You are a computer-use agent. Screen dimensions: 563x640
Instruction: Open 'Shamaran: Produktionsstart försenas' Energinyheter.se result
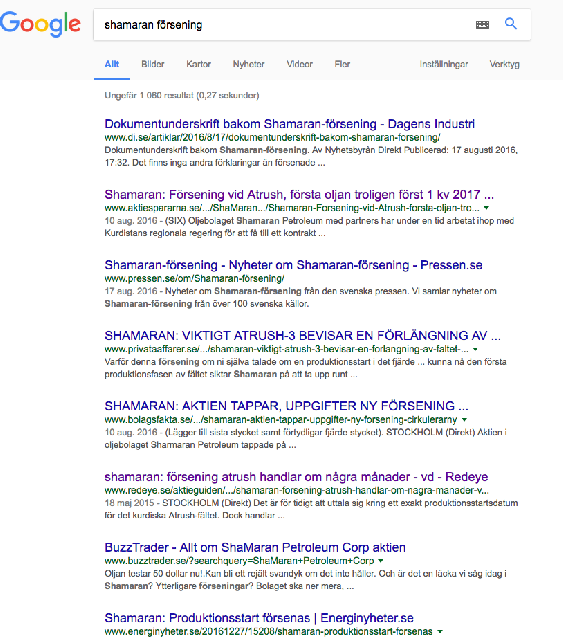point(259,618)
